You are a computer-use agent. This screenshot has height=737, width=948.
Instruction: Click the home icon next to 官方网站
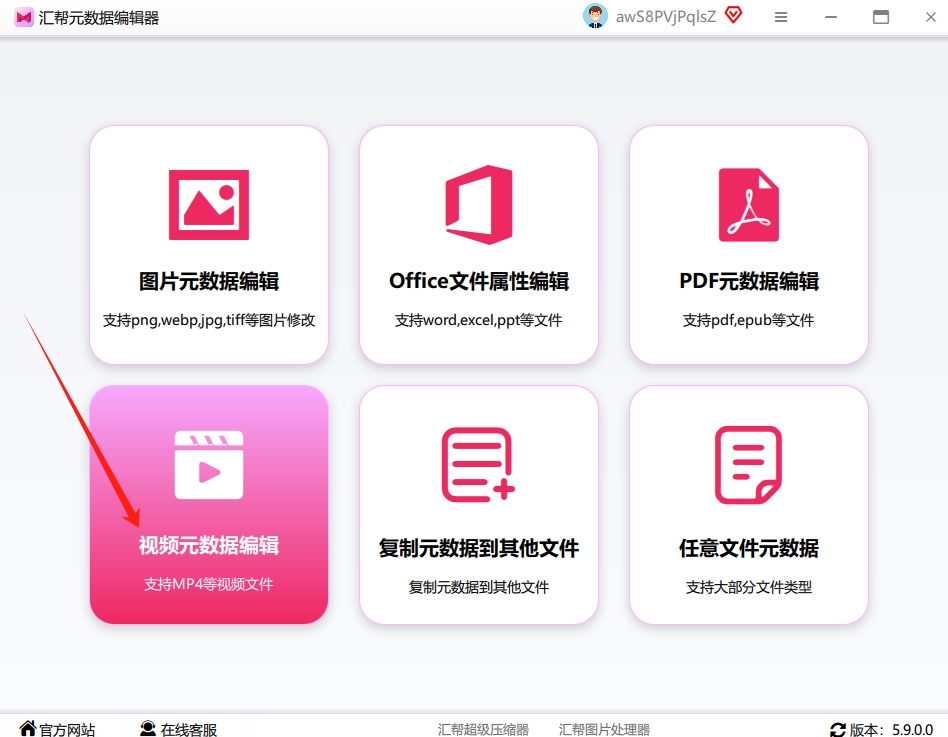(27, 728)
